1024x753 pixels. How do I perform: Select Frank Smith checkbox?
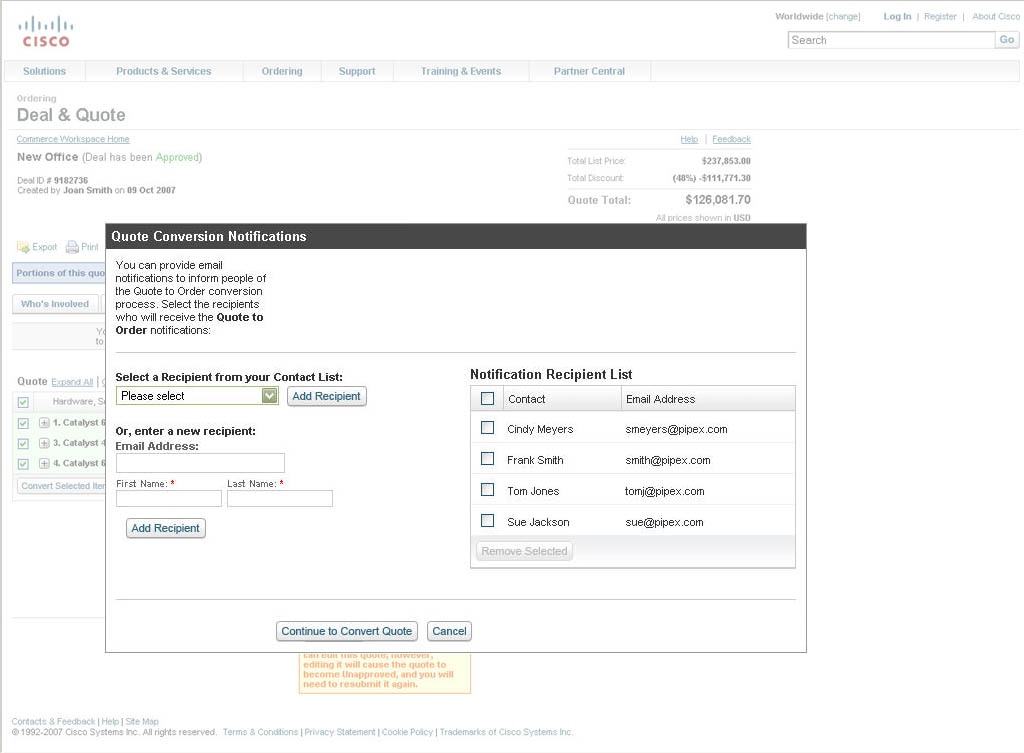487,458
